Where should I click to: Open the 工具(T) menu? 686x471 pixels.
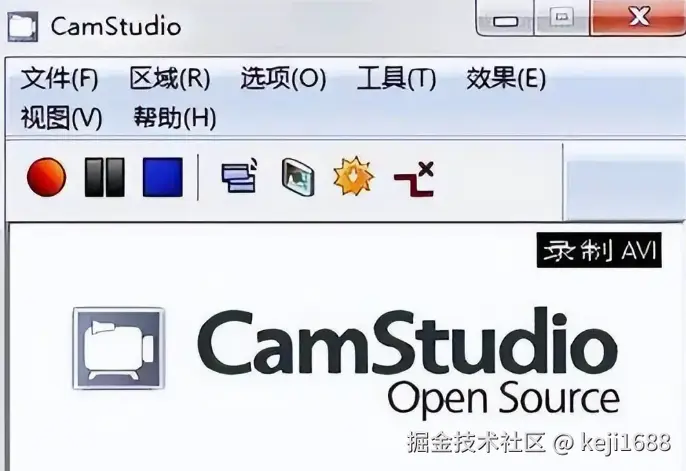(x=396, y=79)
